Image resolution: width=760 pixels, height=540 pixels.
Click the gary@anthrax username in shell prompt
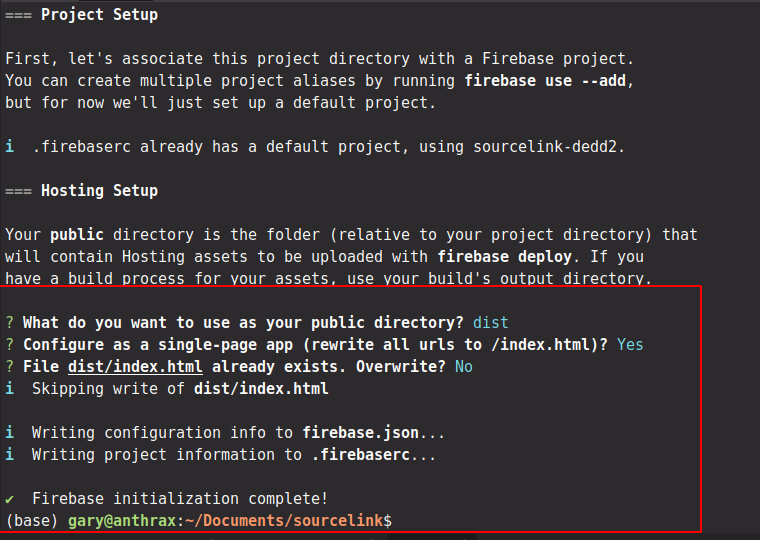[x=122, y=521]
